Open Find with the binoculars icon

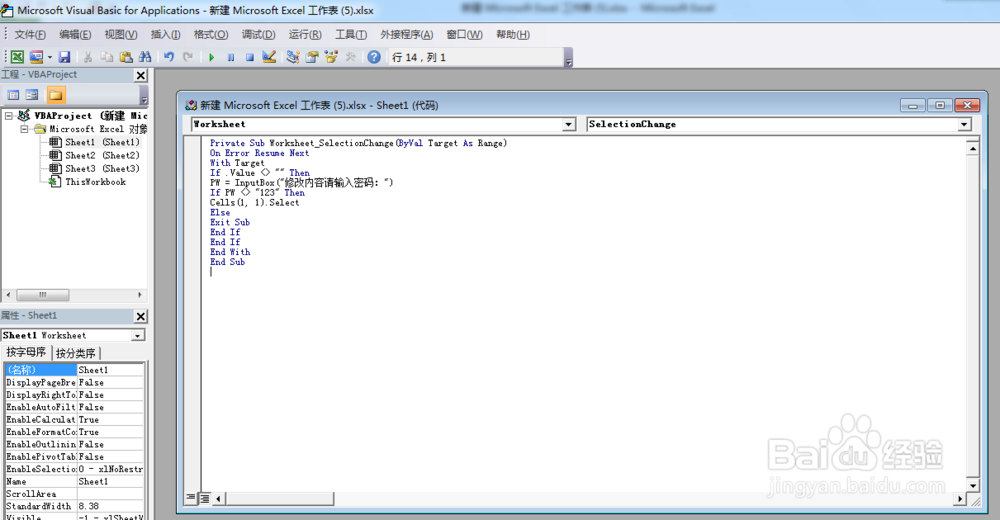[145, 57]
